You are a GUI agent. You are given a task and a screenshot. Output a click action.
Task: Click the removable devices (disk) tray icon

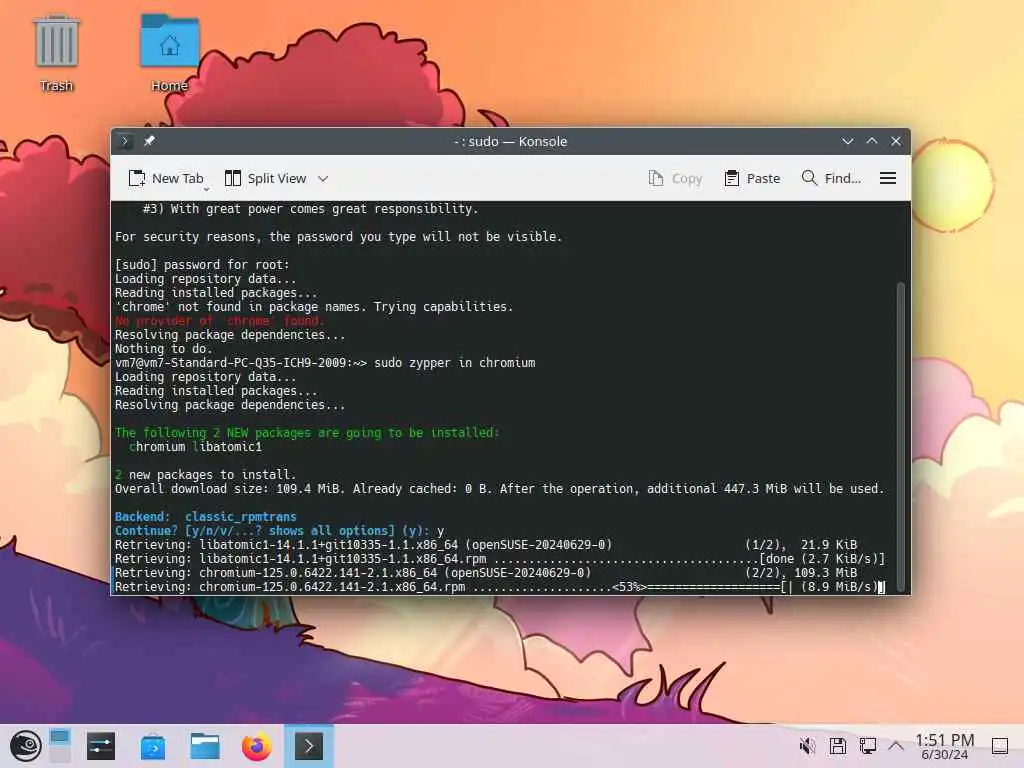pyautogui.click(x=838, y=746)
